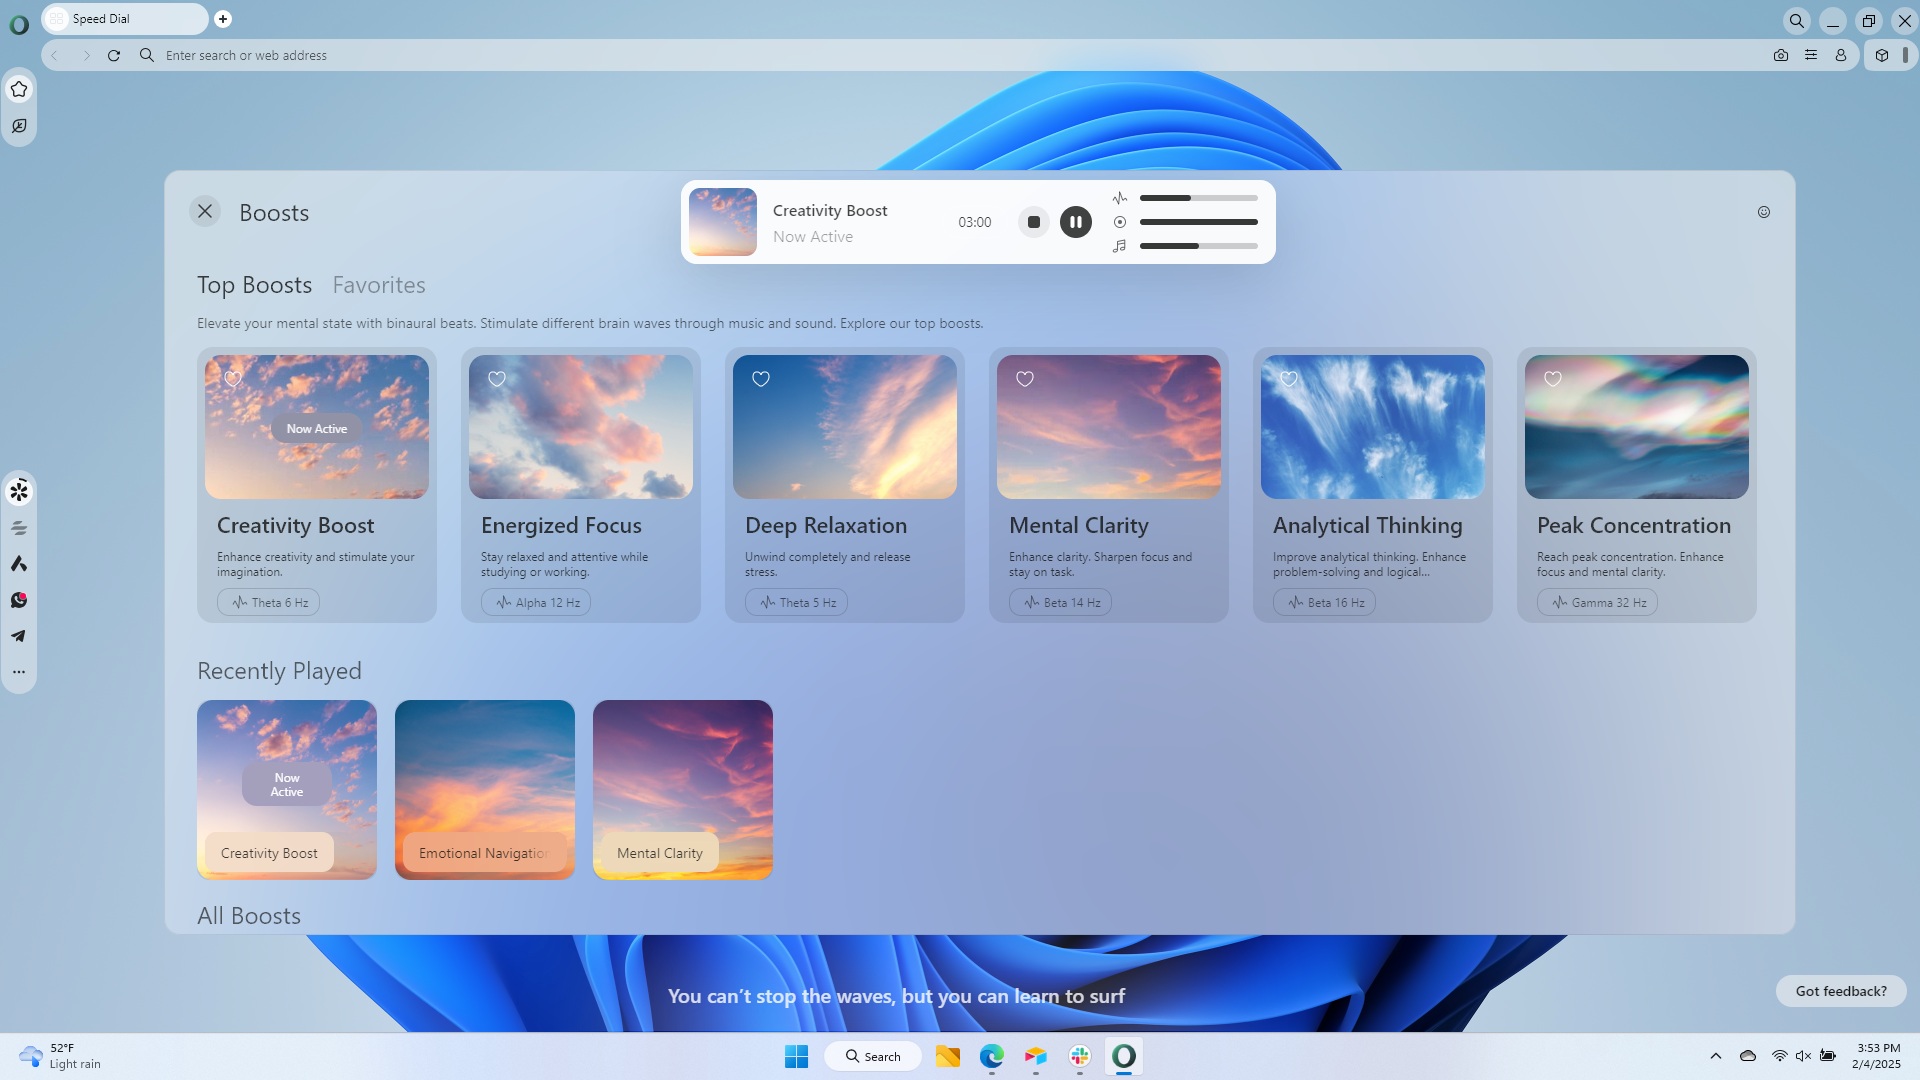
Task: Open Speed Dial home in sidebar
Action: click(x=19, y=90)
